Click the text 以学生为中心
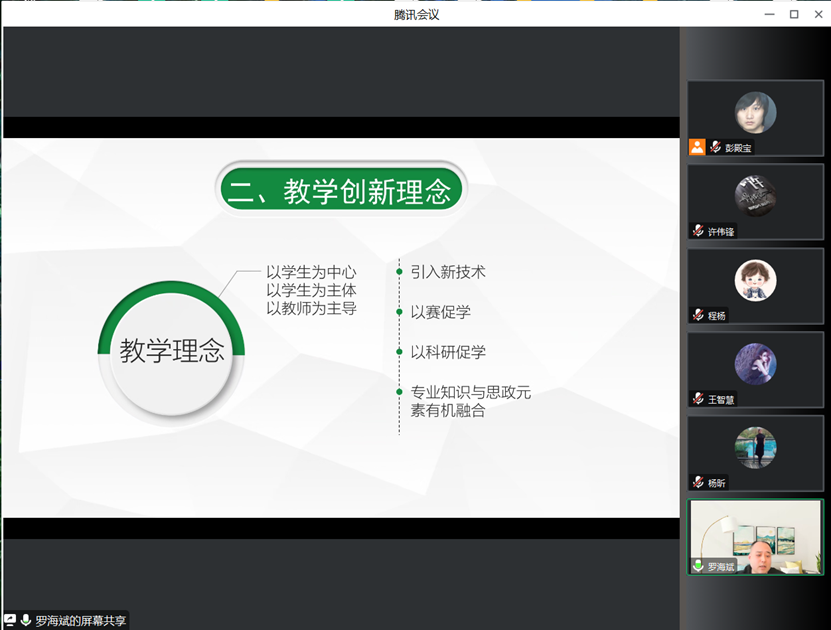Image resolution: width=831 pixels, height=630 pixels. (x=312, y=272)
